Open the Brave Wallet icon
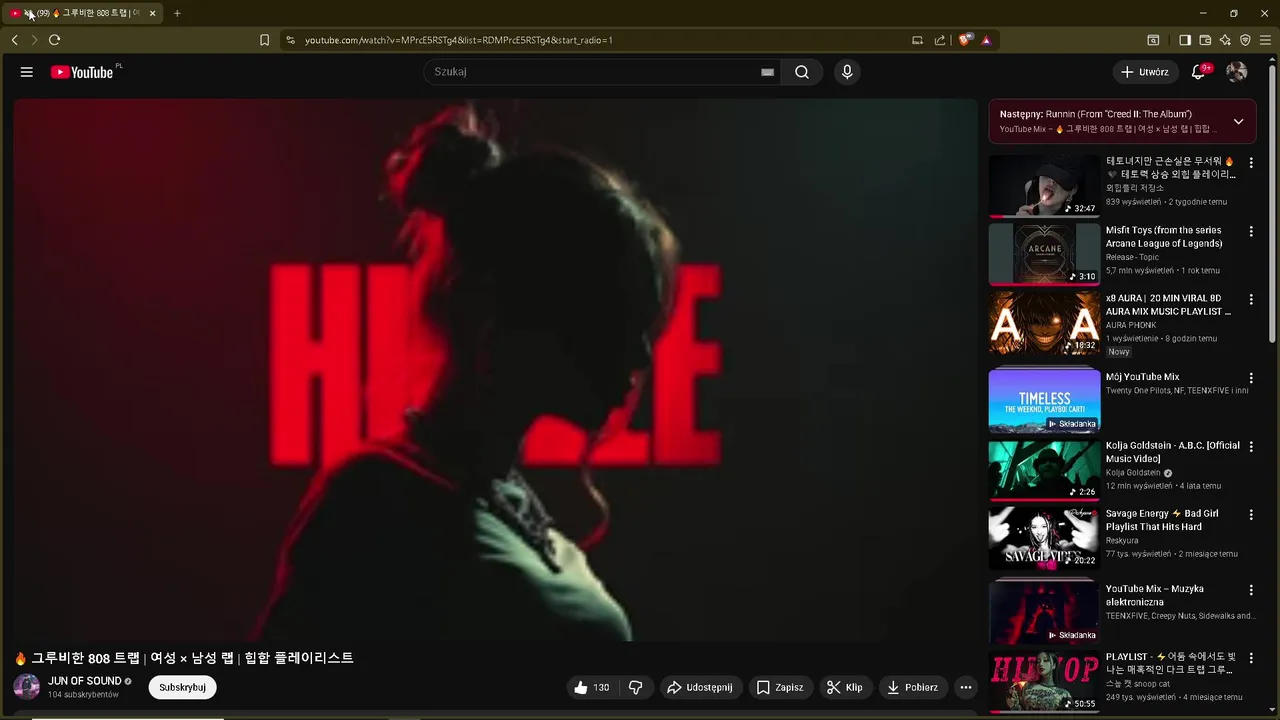The width and height of the screenshot is (1280, 720). click(1205, 40)
